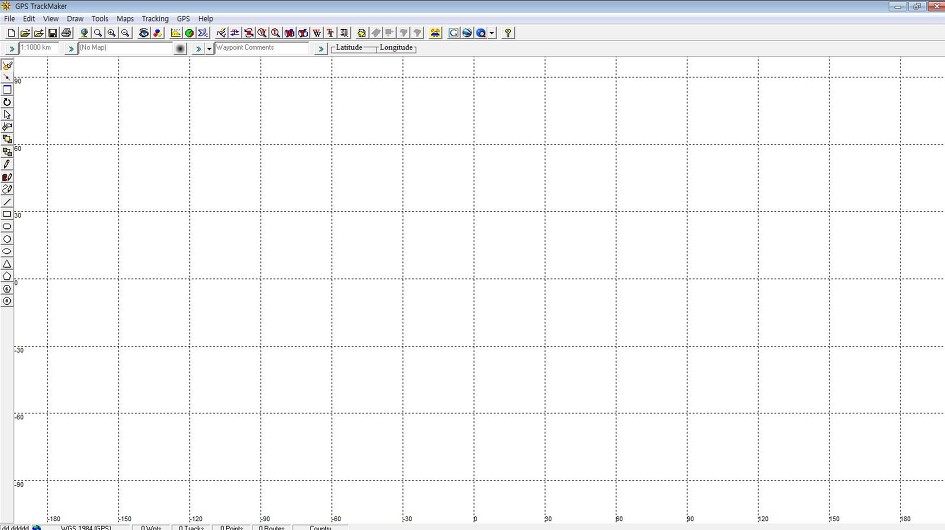Open the Maps menu

pyautogui.click(x=125, y=19)
